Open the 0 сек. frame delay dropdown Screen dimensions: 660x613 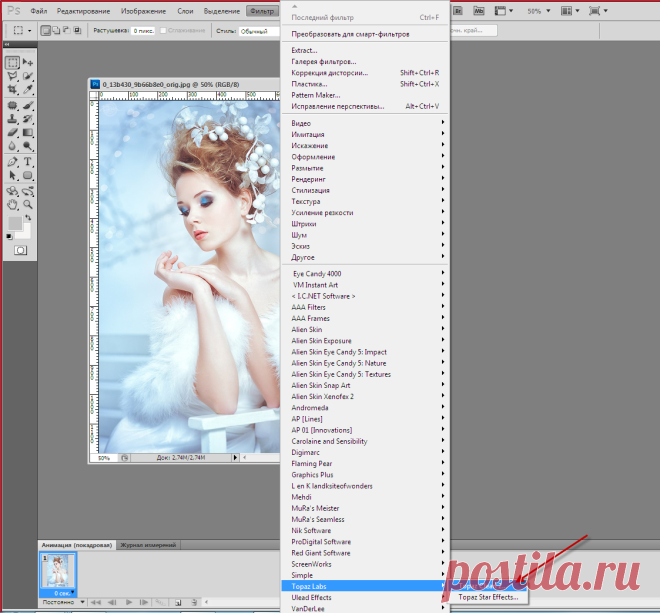tap(64, 593)
